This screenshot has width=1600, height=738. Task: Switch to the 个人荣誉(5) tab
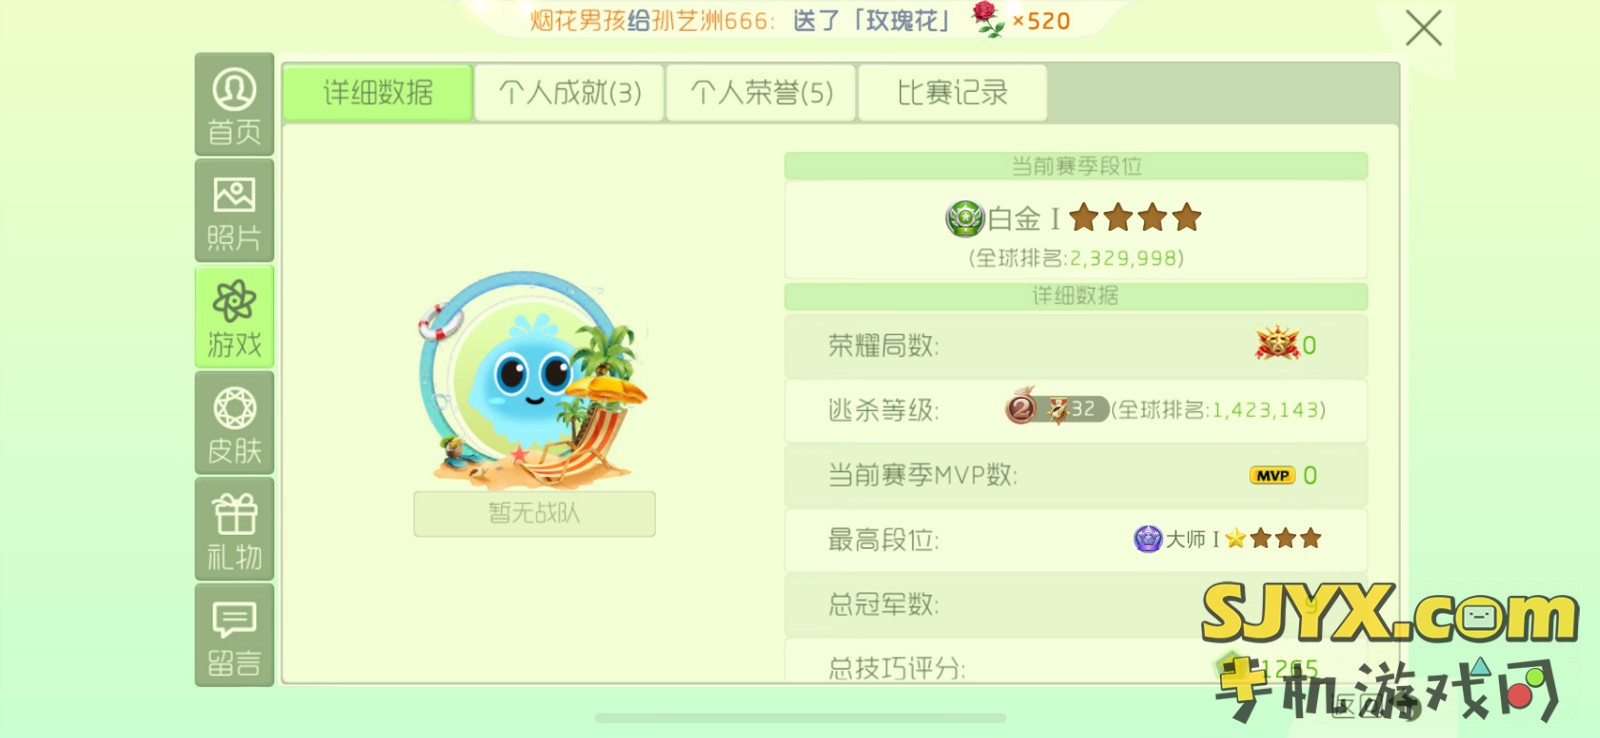pos(761,93)
